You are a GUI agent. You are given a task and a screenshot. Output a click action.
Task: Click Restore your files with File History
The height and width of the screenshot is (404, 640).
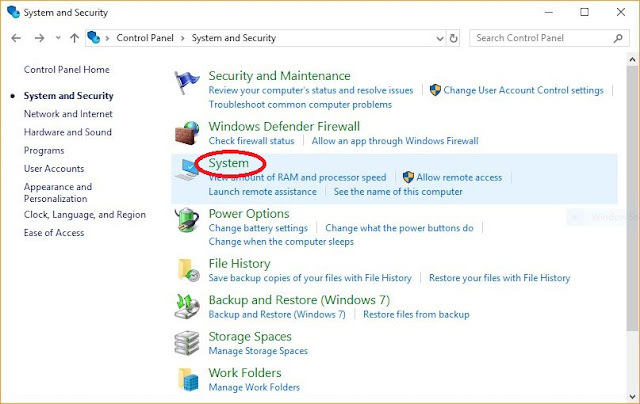pyautogui.click(x=500, y=278)
